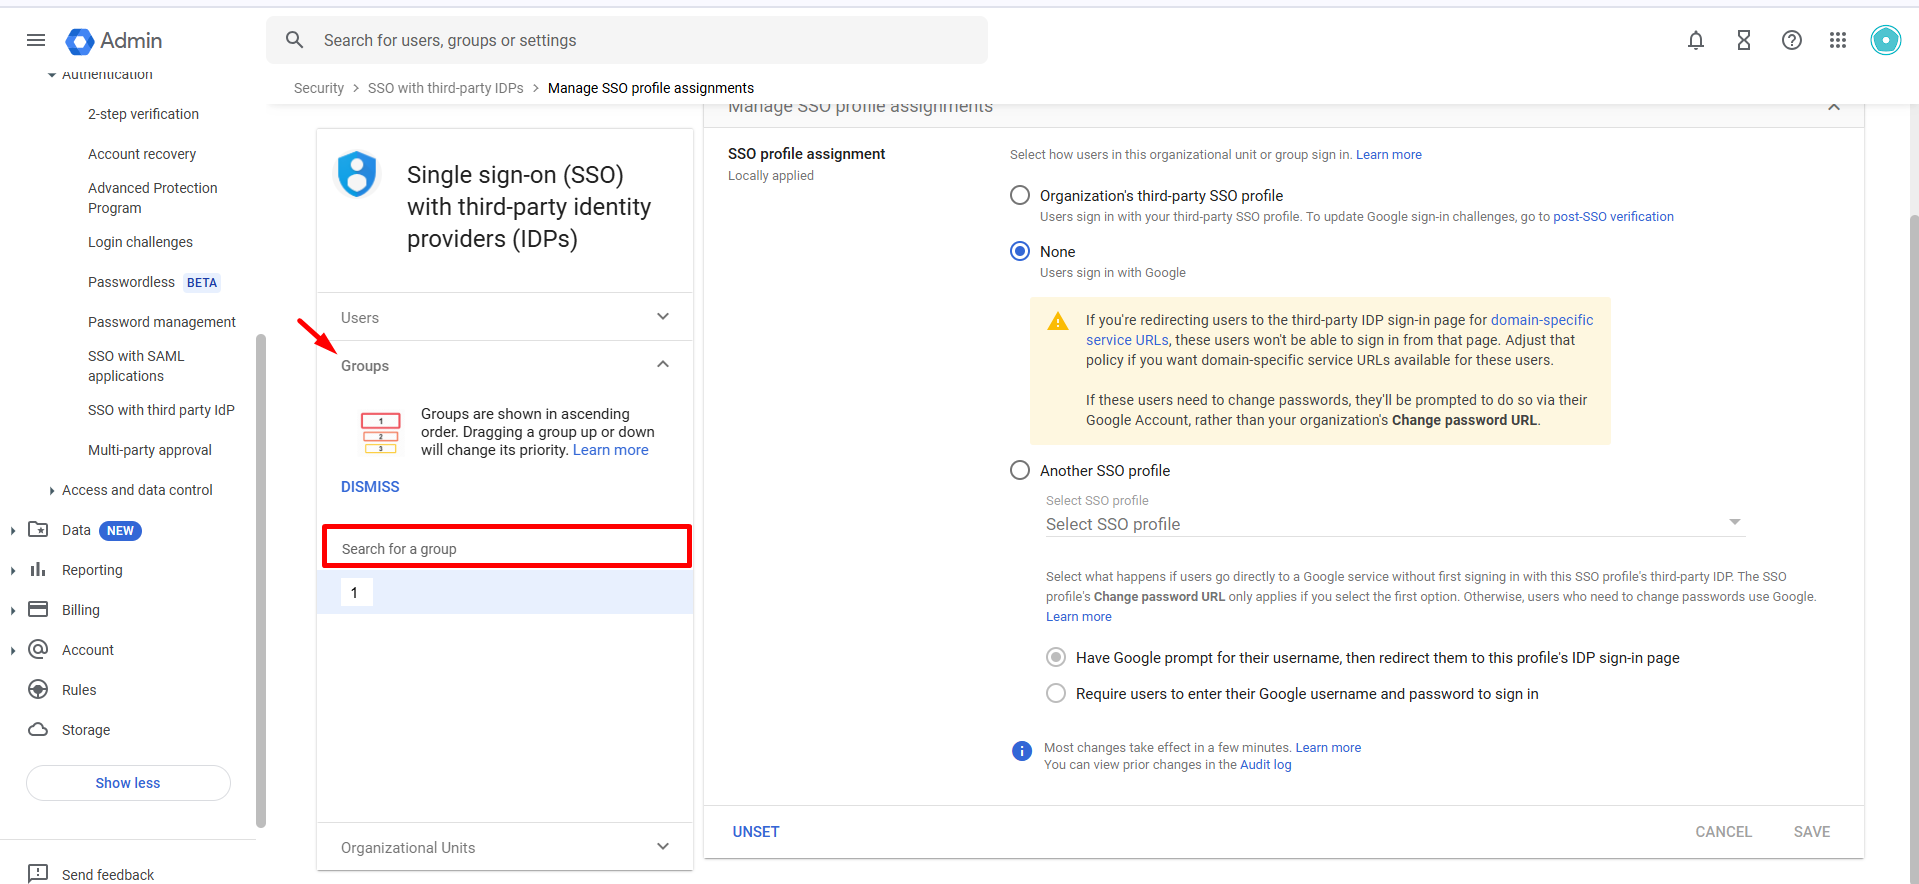
Task: Click the Rules steering wheel icon
Action: tap(38, 689)
